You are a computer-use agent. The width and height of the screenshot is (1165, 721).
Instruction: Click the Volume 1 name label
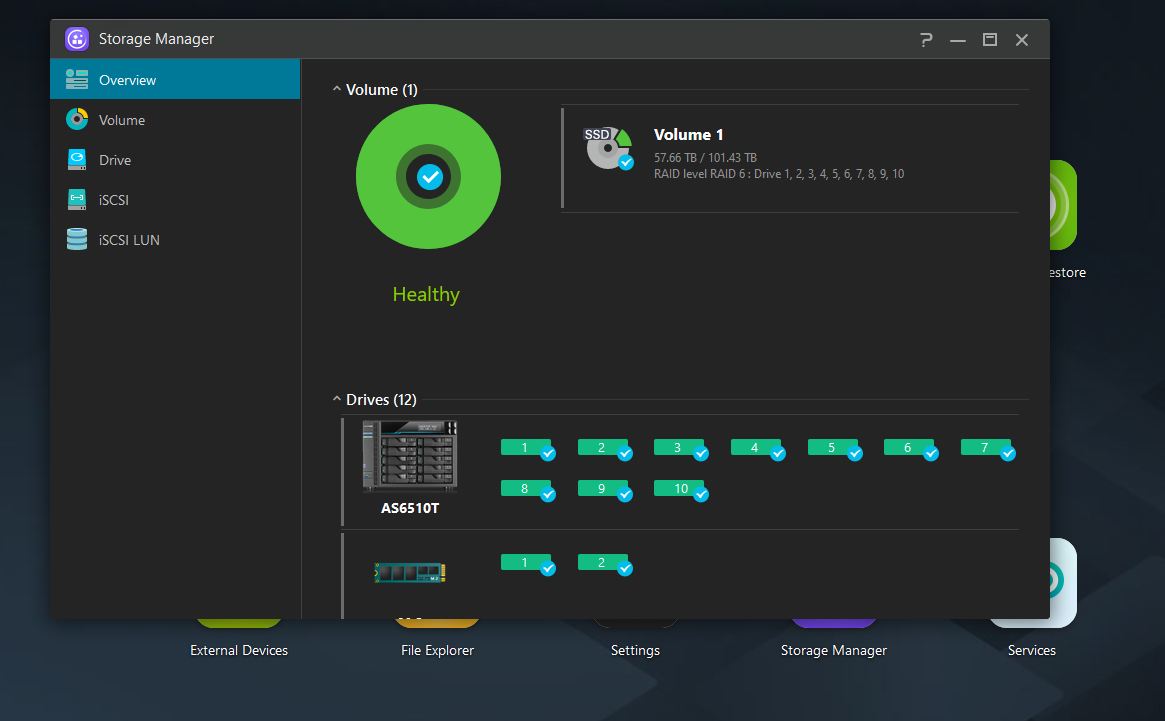point(688,135)
